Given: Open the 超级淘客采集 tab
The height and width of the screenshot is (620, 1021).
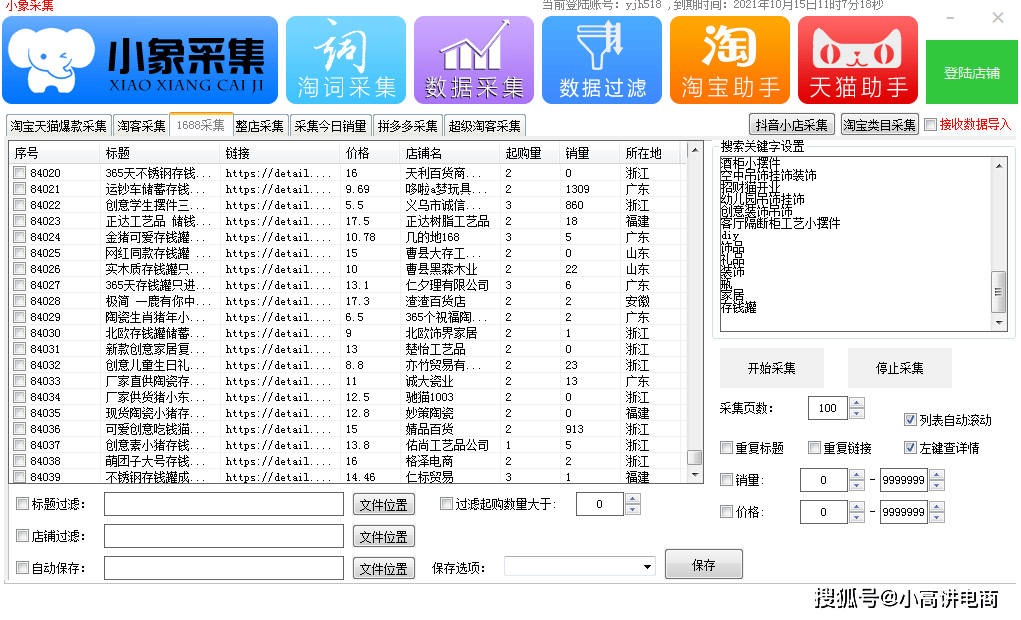Looking at the screenshot, I should [484, 126].
